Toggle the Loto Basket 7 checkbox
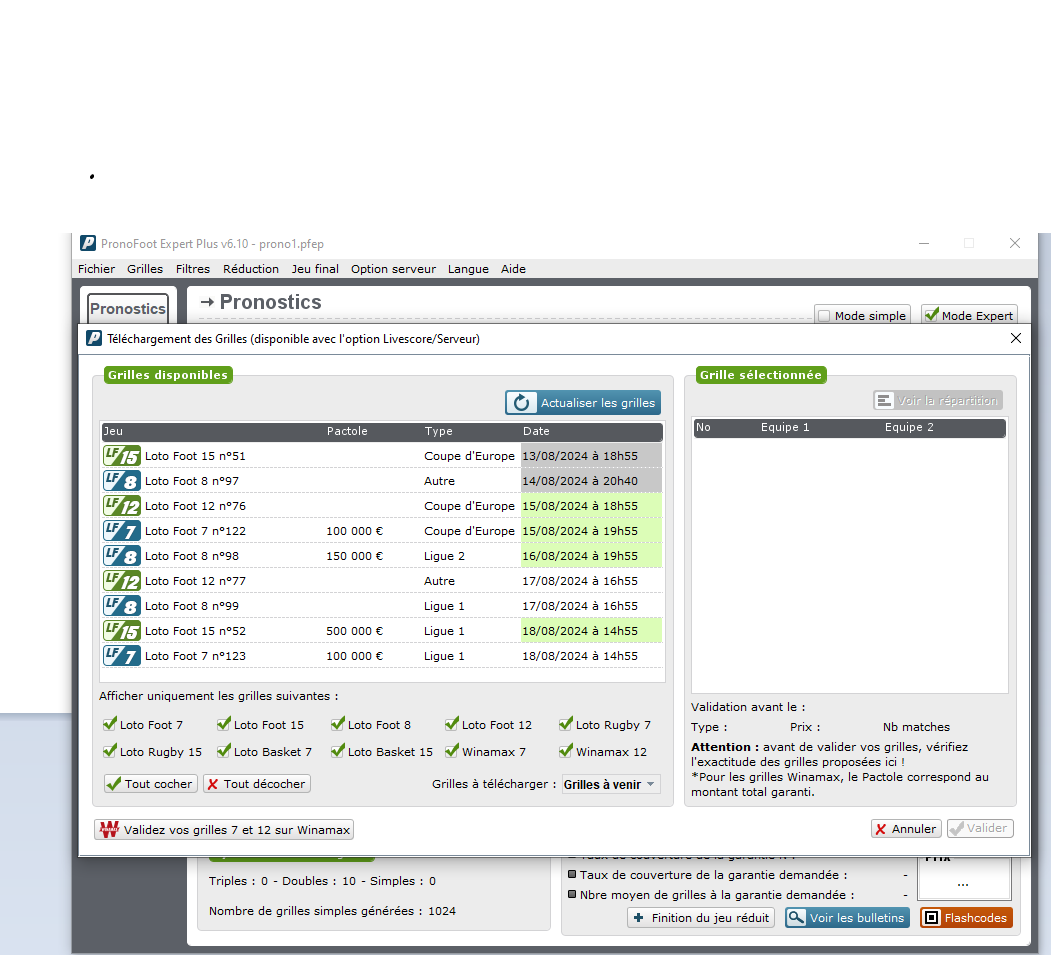 (x=224, y=751)
